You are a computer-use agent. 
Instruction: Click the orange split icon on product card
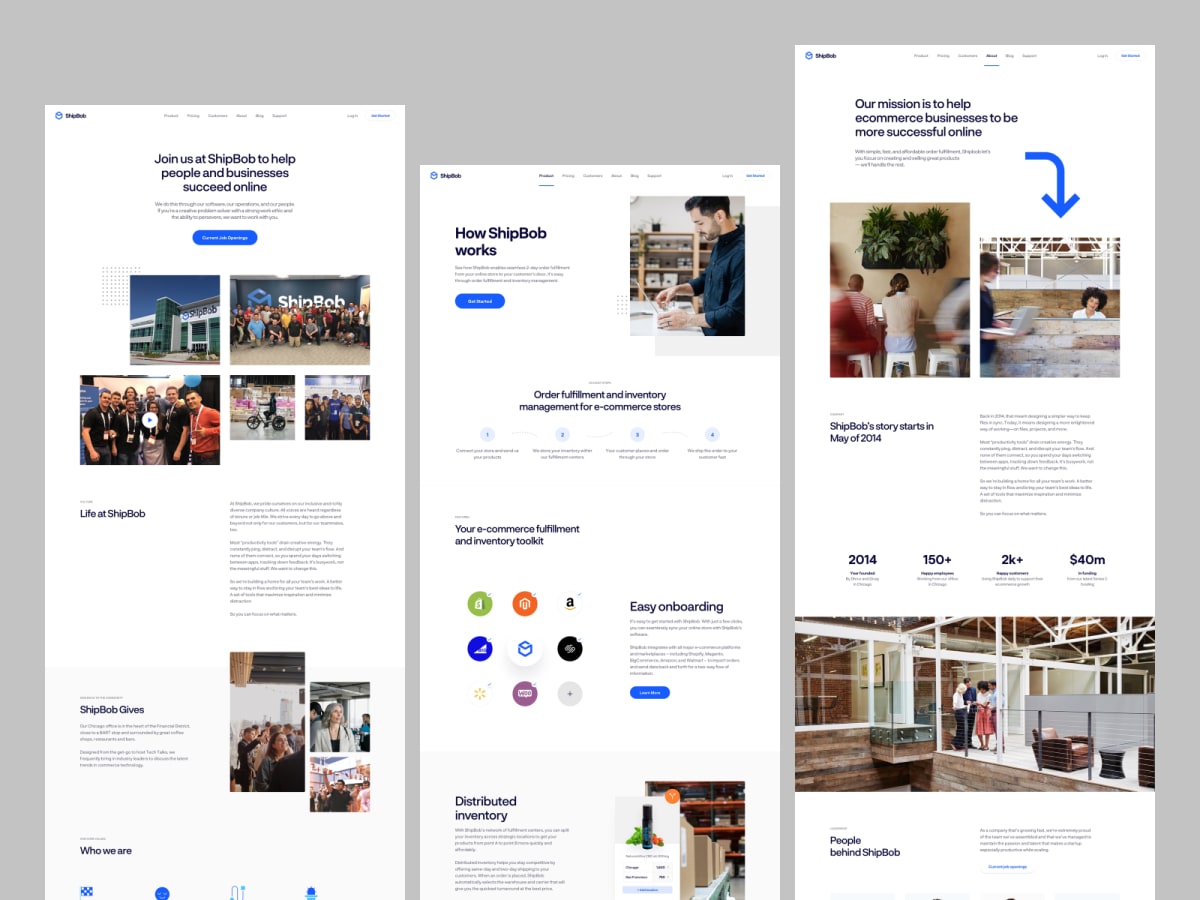(x=672, y=797)
